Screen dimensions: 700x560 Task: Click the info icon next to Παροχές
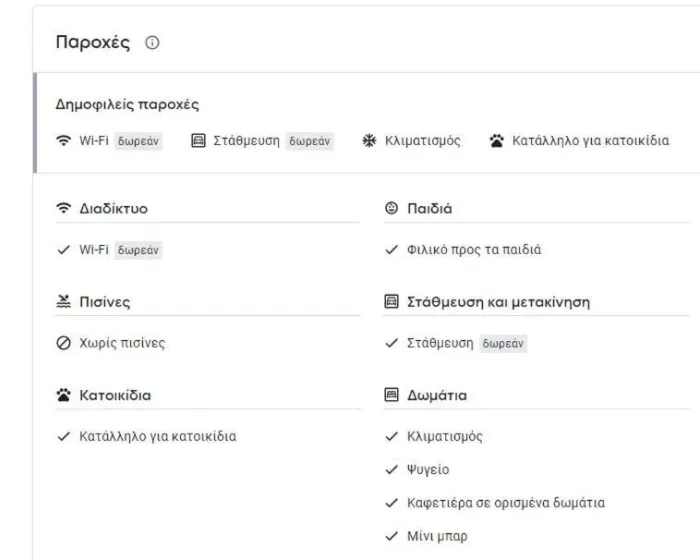(x=153, y=44)
